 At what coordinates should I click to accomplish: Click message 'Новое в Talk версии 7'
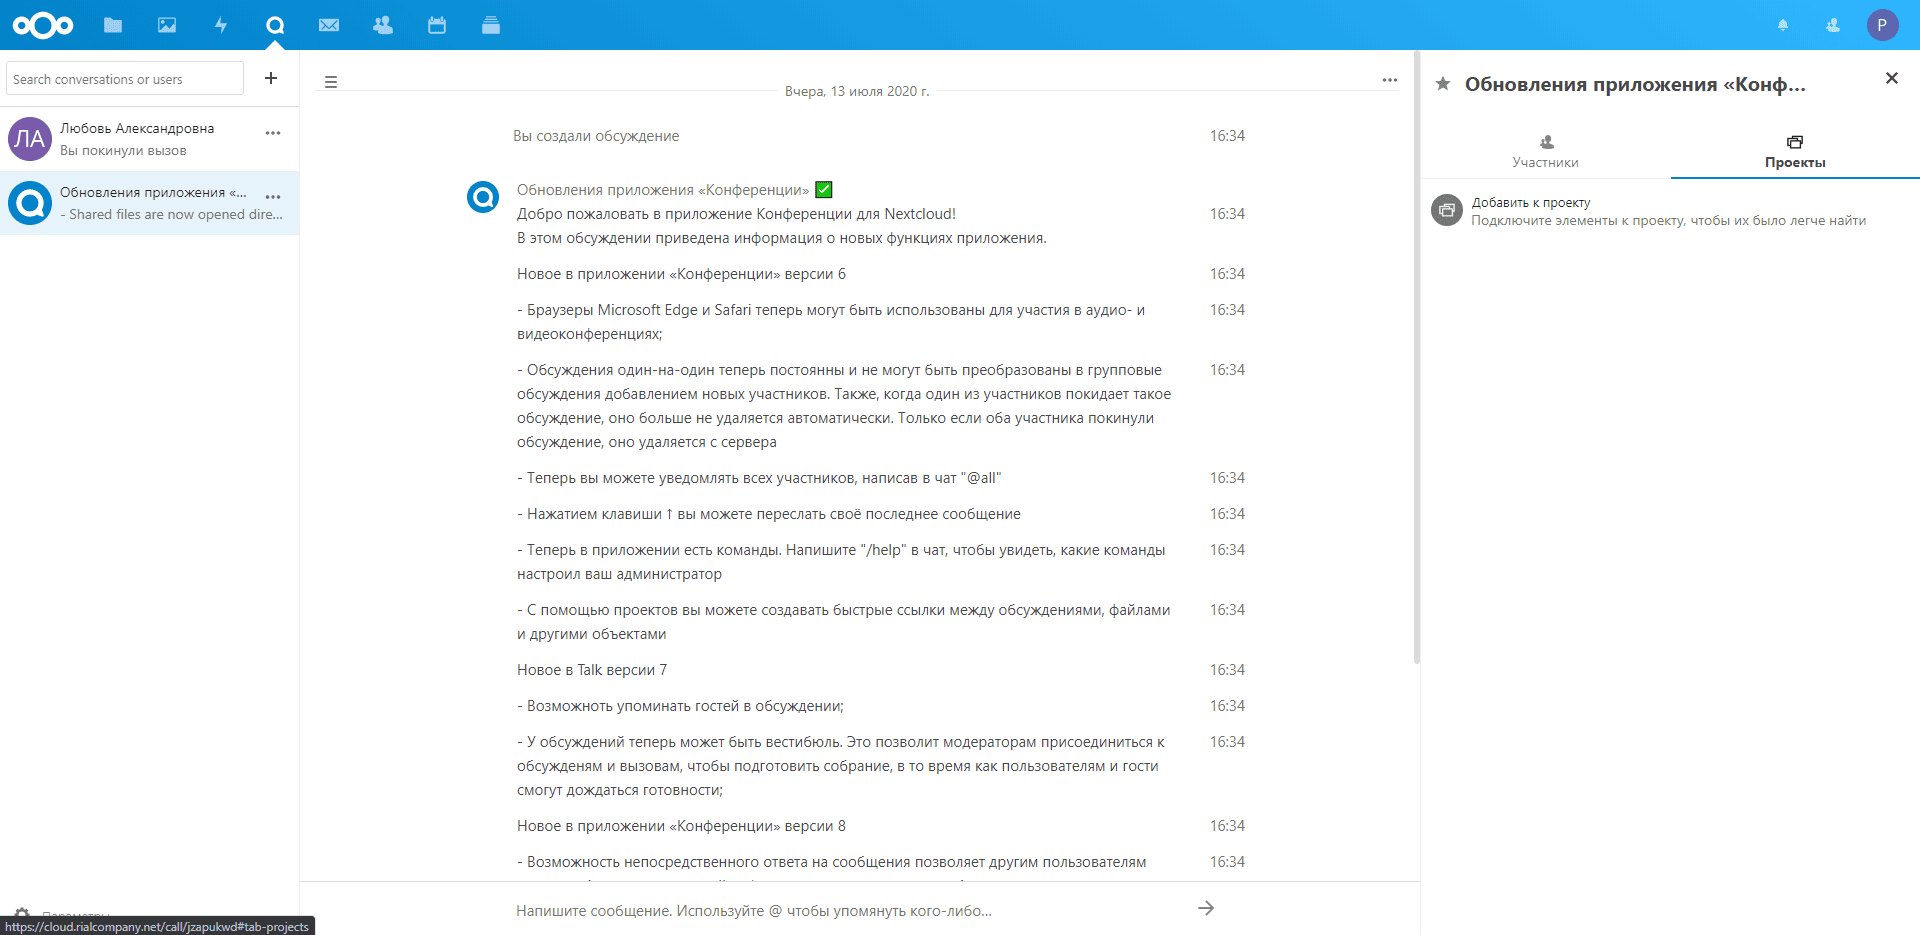pos(592,670)
